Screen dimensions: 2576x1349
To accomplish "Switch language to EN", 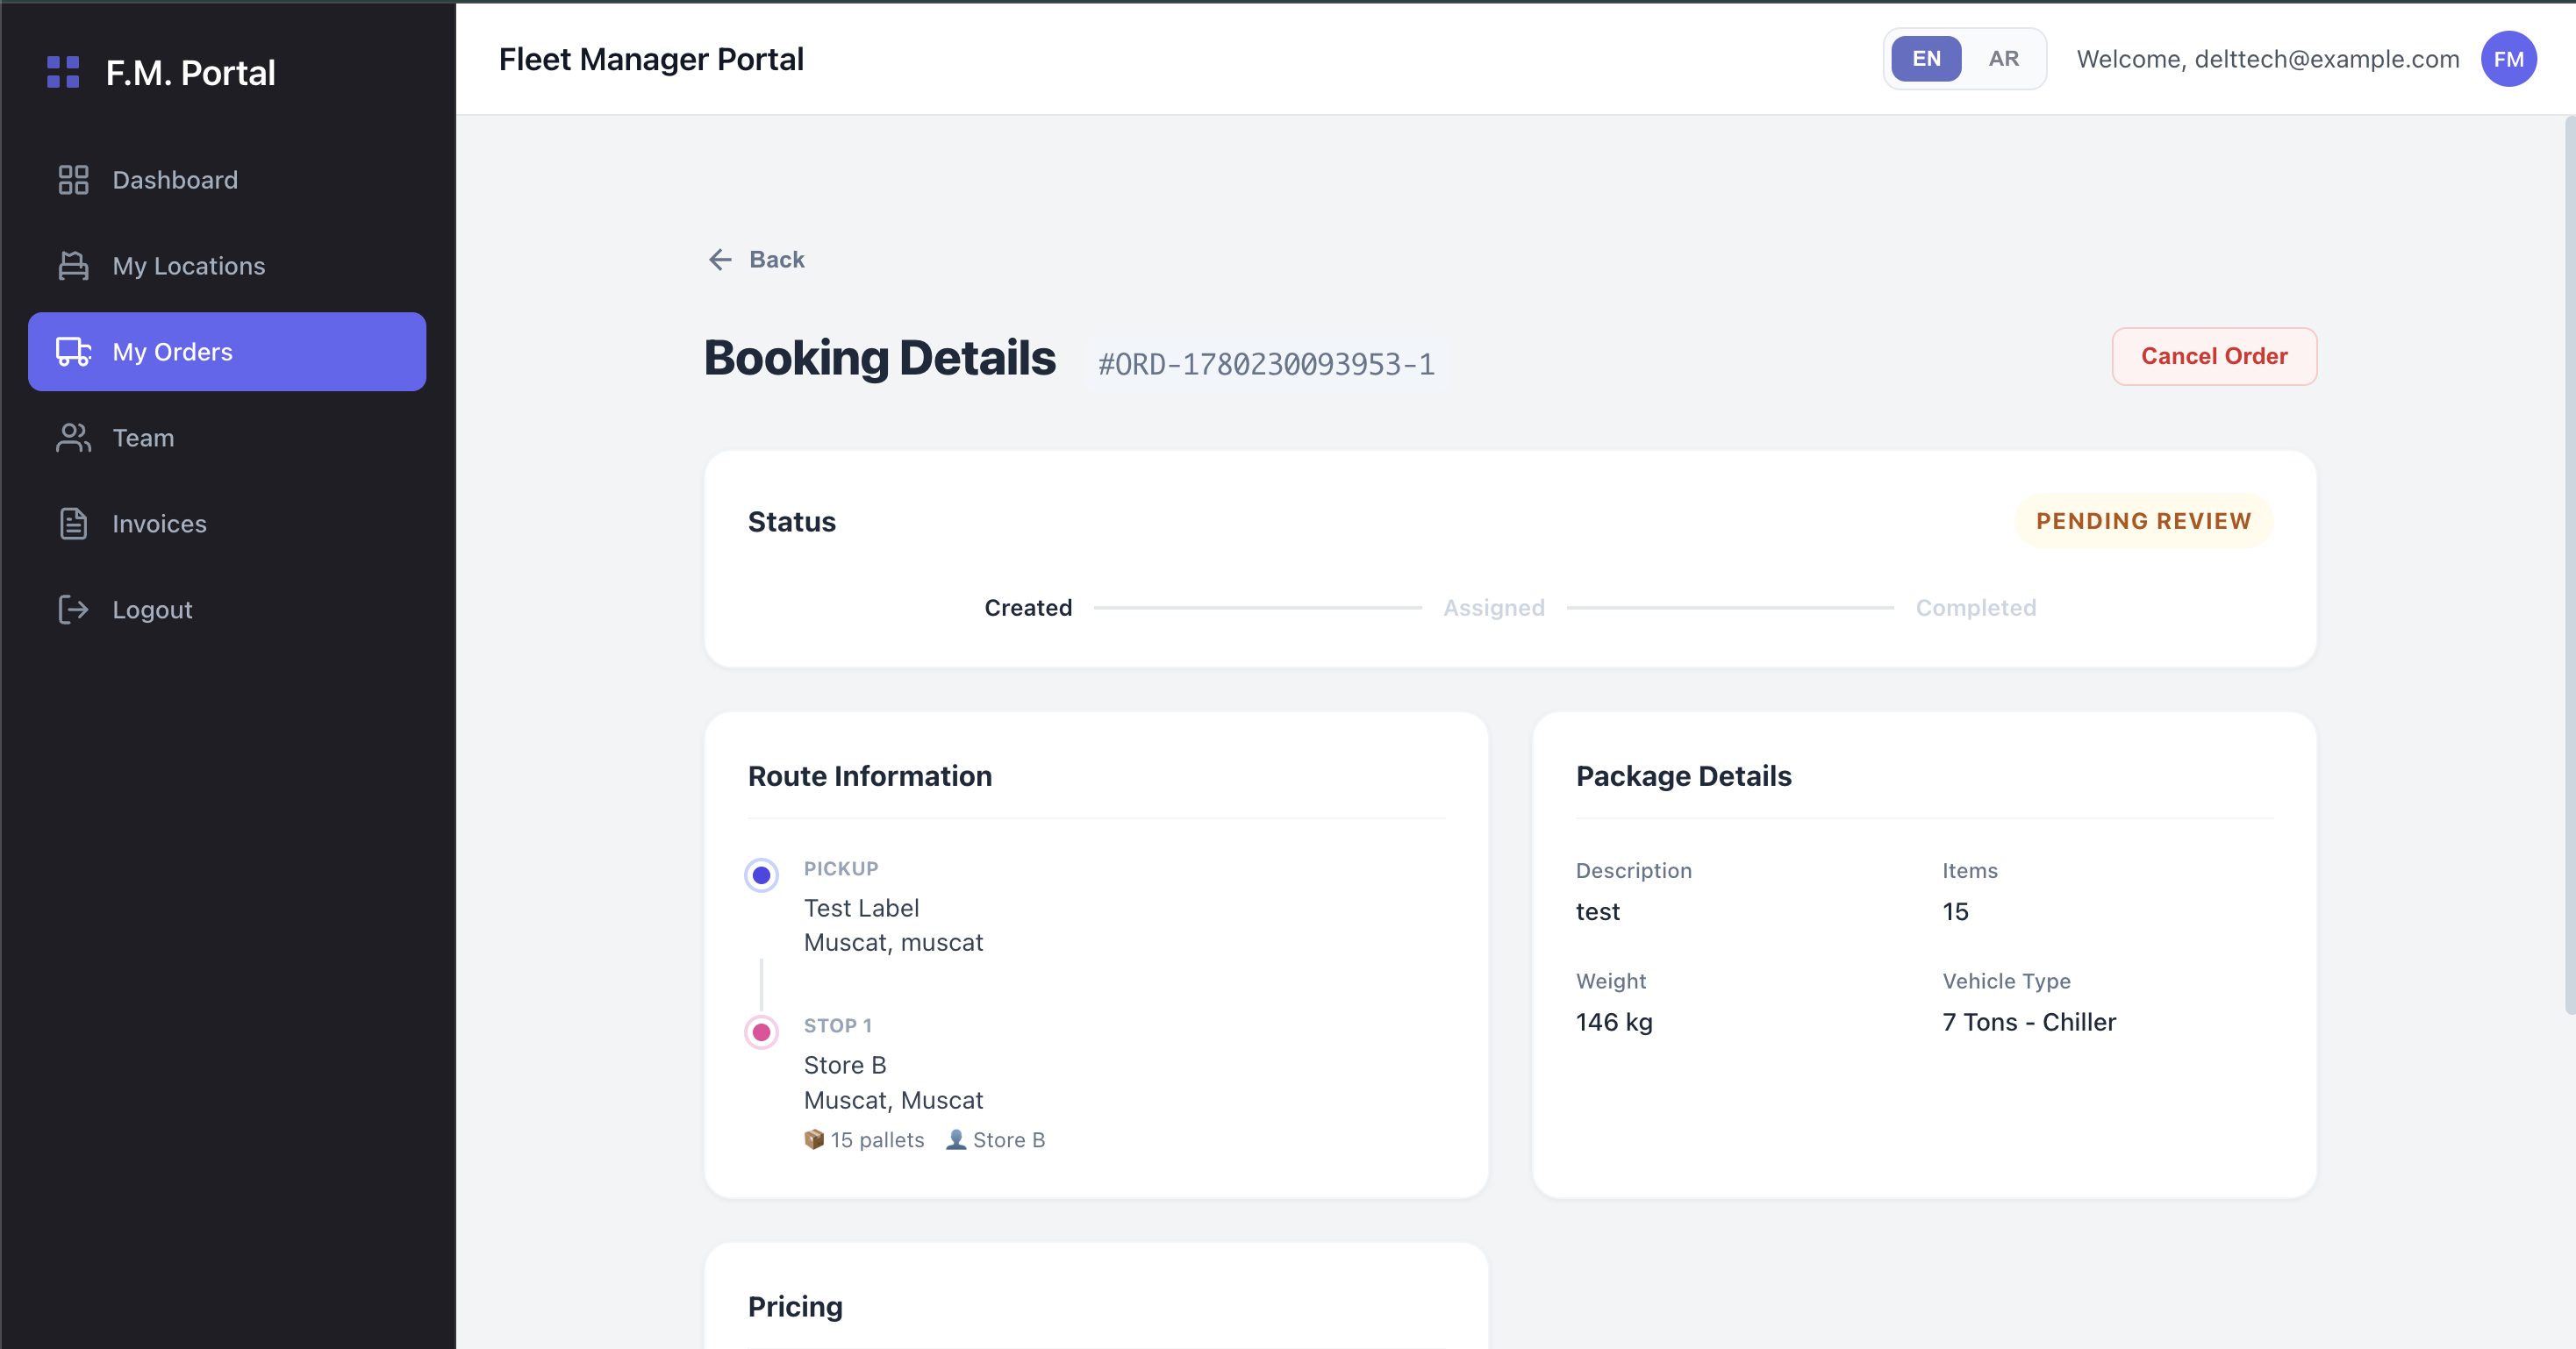I will (x=1926, y=59).
